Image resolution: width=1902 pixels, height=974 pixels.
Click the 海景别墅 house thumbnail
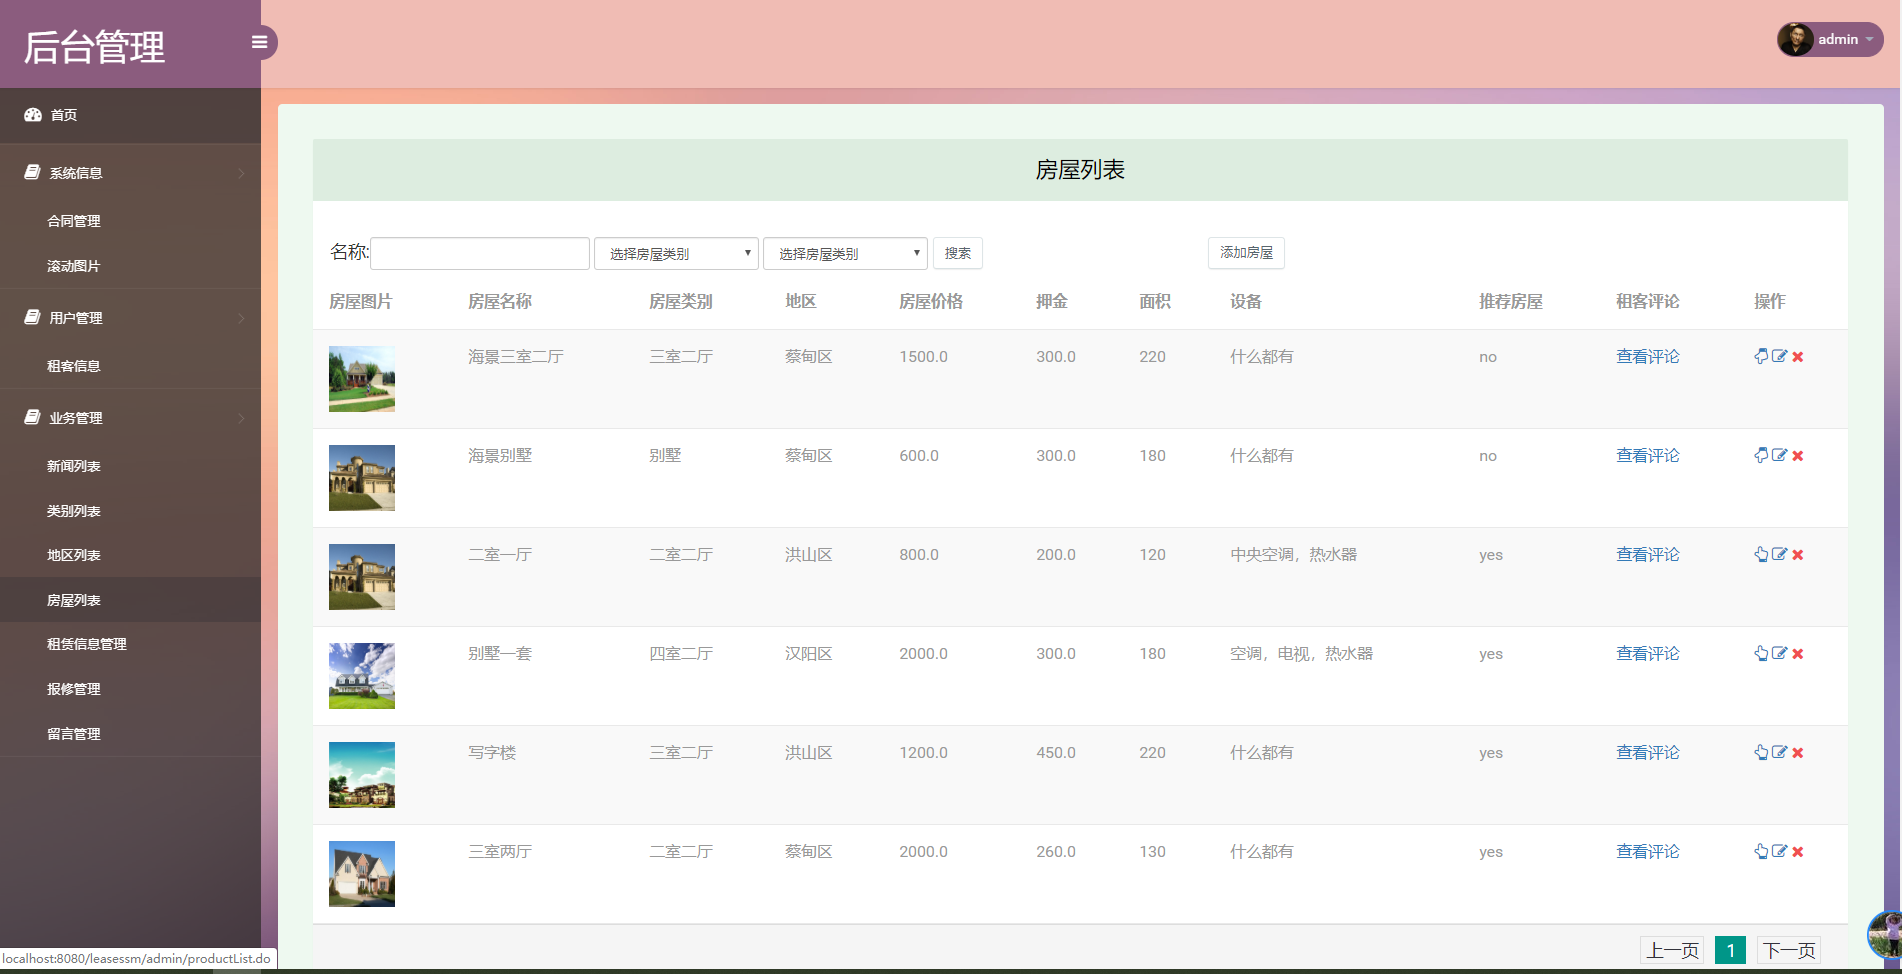click(x=362, y=478)
